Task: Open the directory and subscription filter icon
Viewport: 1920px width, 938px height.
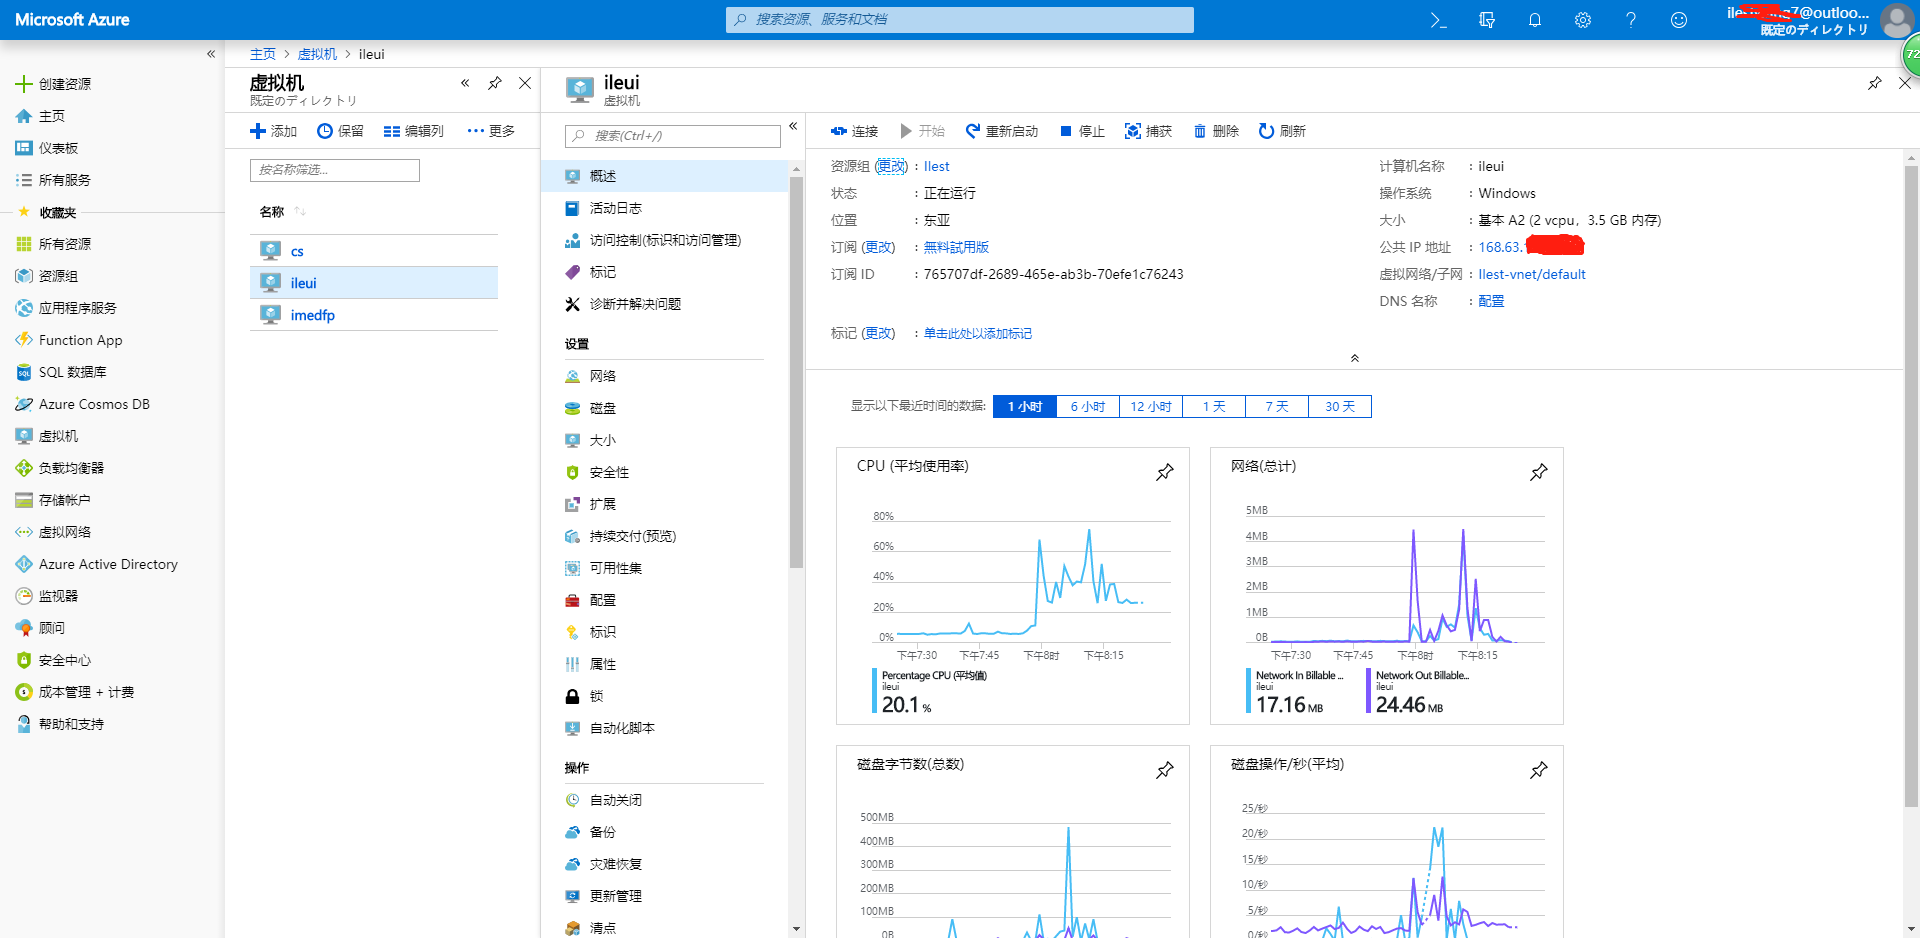Action: point(1487,20)
